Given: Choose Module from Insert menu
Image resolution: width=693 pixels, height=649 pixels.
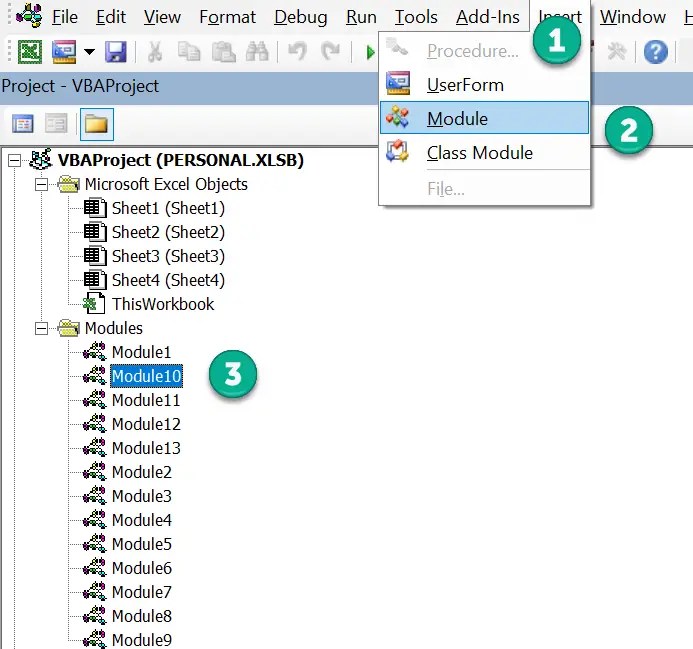Looking at the screenshot, I should (484, 118).
